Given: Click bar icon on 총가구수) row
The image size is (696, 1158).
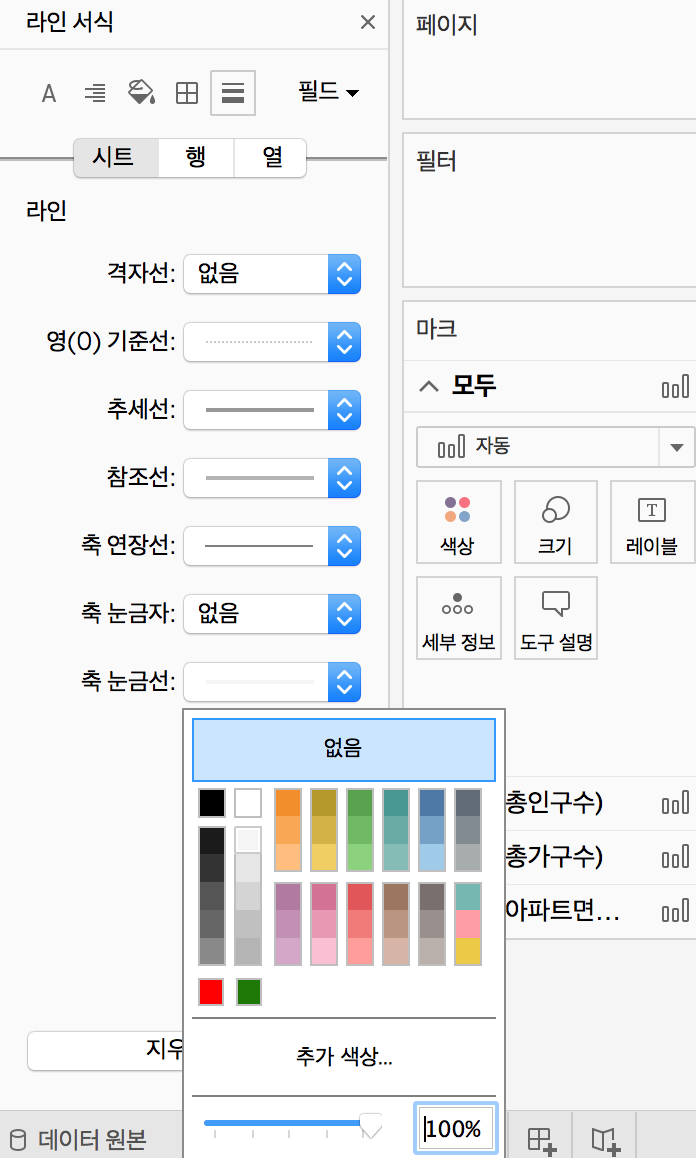Looking at the screenshot, I should point(675,857).
